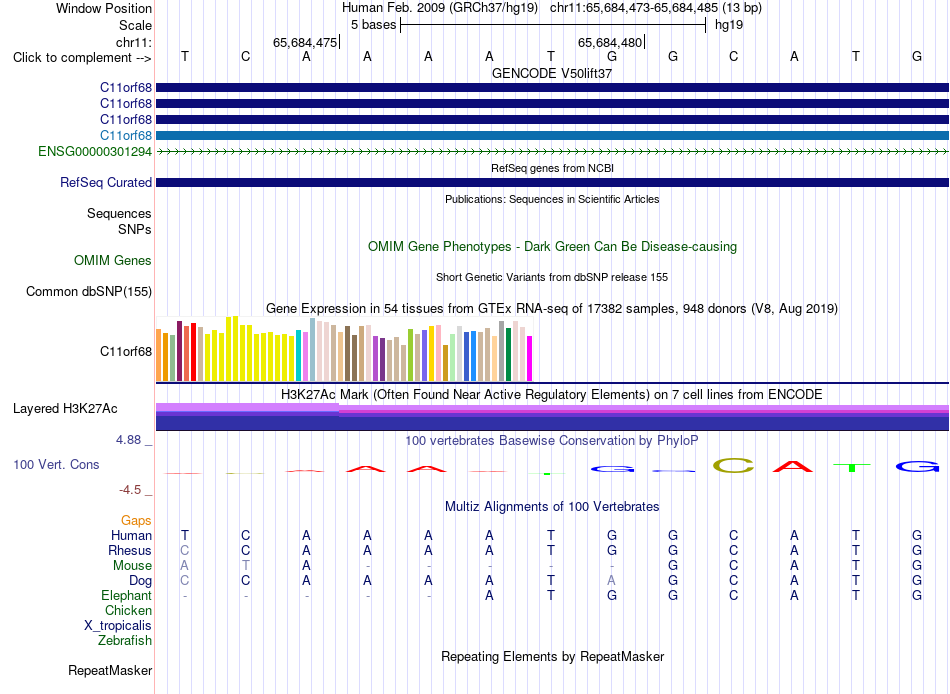Click the GENCODE V50lift37 track title
The width and height of the screenshot is (950, 694).
[552, 73]
